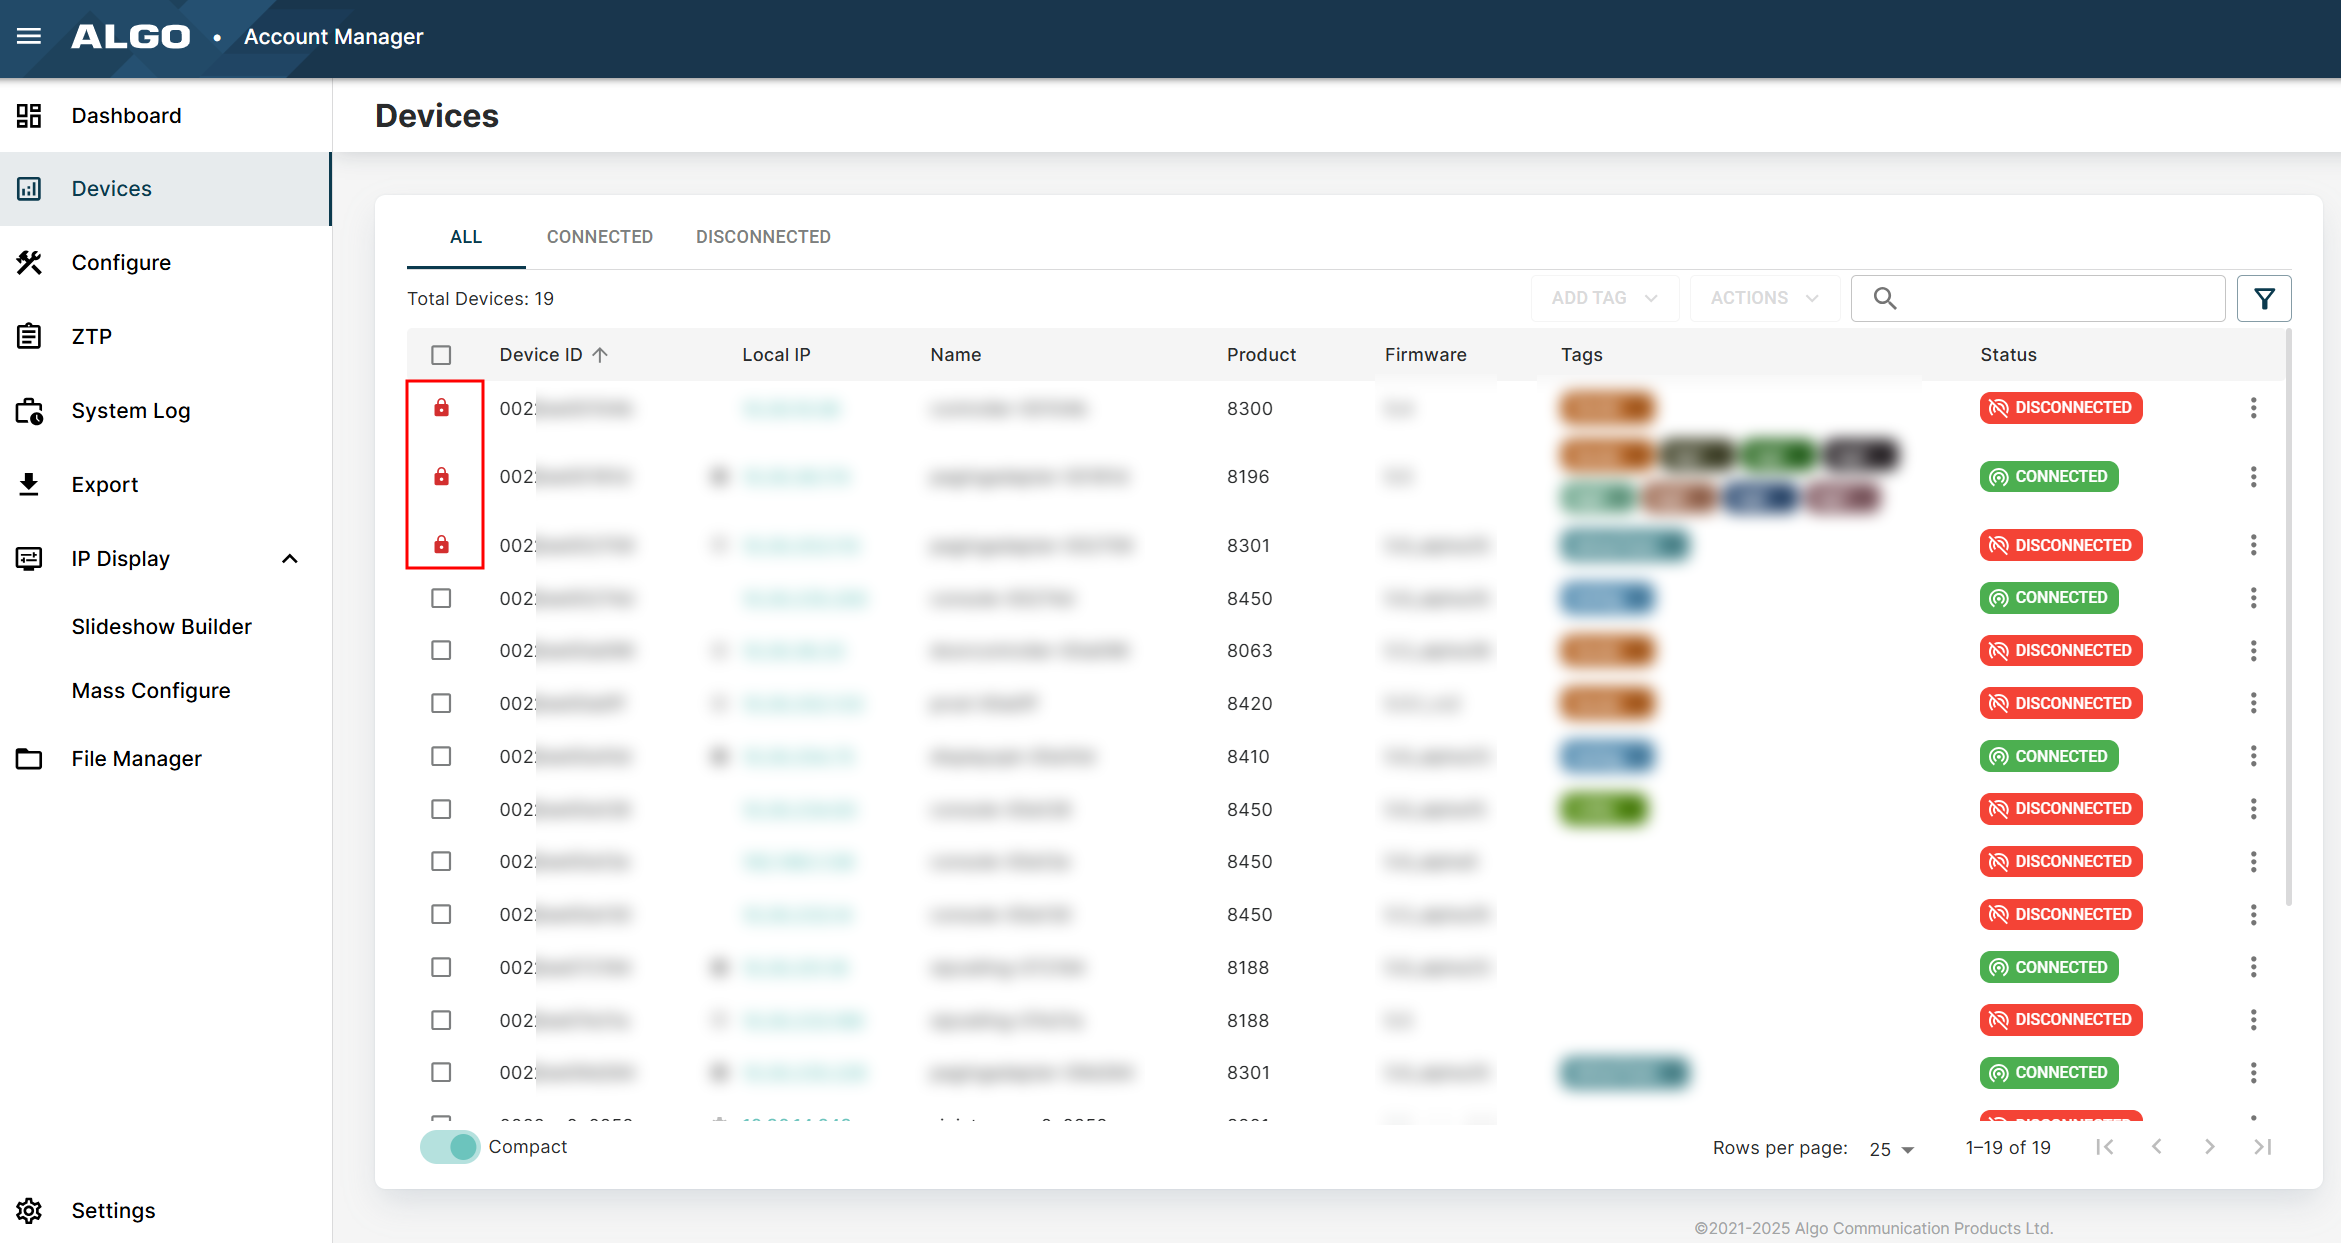Click the Device ID sort arrow
This screenshot has height=1243, width=2341.
click(600, 355)
